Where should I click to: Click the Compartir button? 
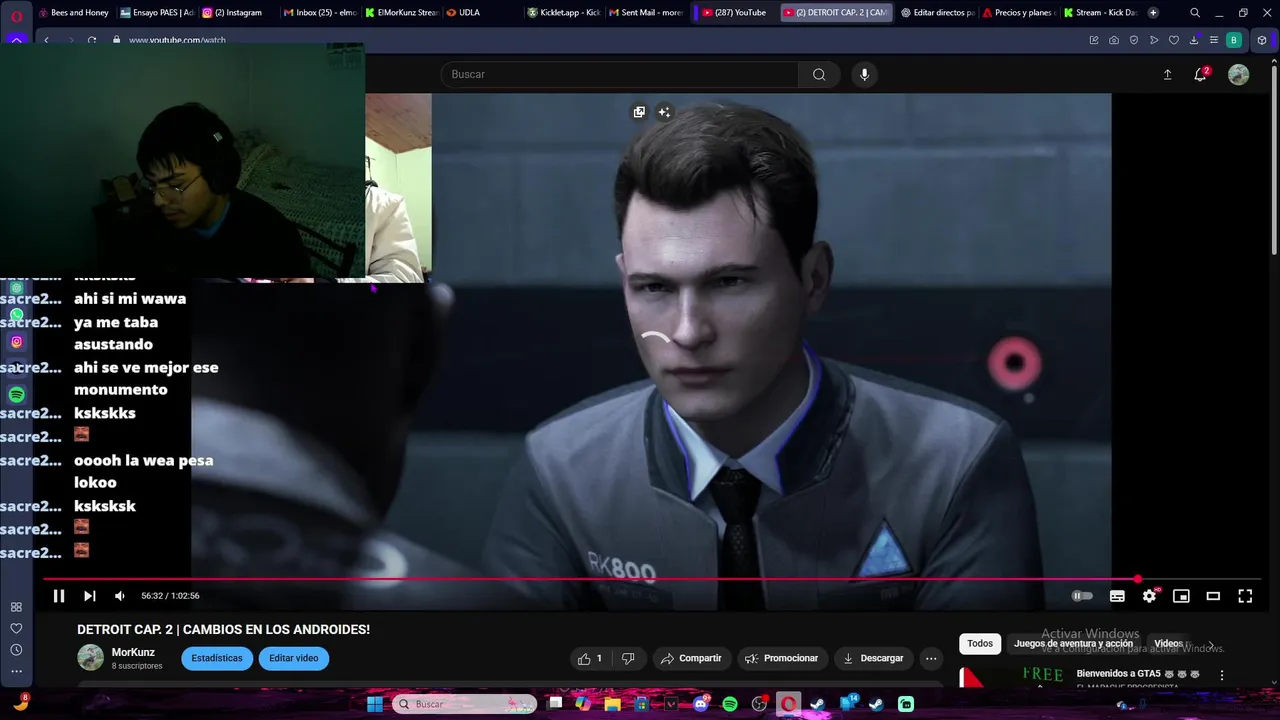pos(690,658)
